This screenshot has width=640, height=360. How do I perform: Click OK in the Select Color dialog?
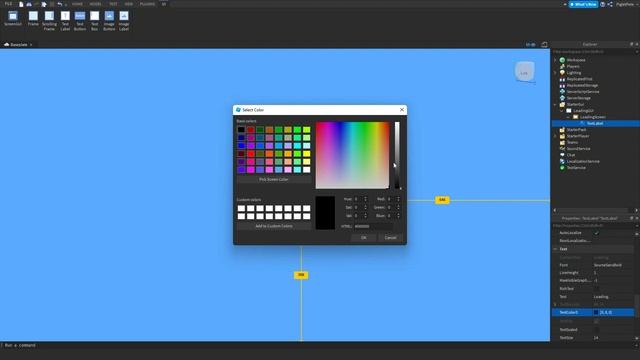tap(364, 238)
